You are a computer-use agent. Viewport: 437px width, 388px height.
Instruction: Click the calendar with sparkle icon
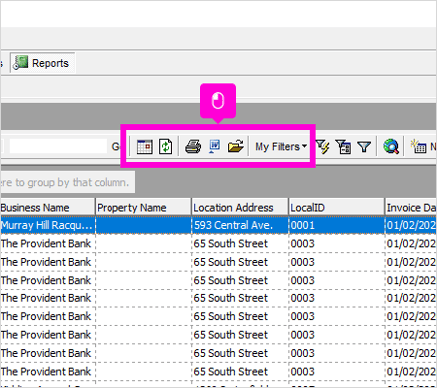point(418,147)
